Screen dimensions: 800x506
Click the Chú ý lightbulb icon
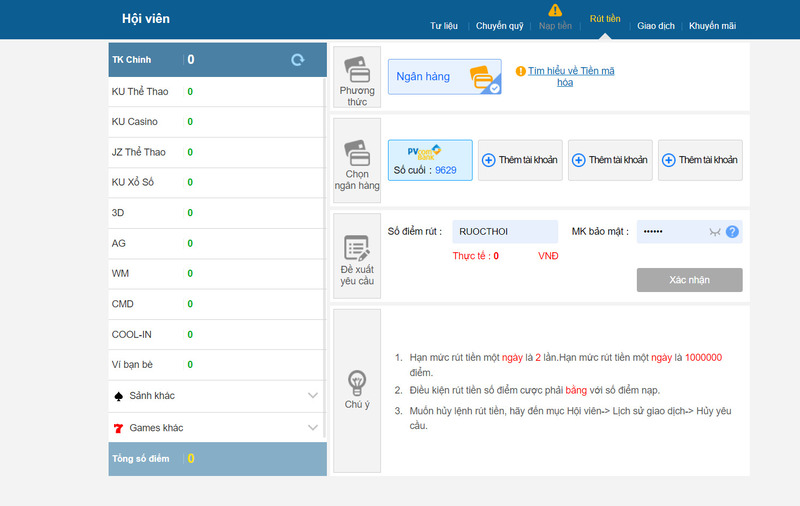coord(357,382)
